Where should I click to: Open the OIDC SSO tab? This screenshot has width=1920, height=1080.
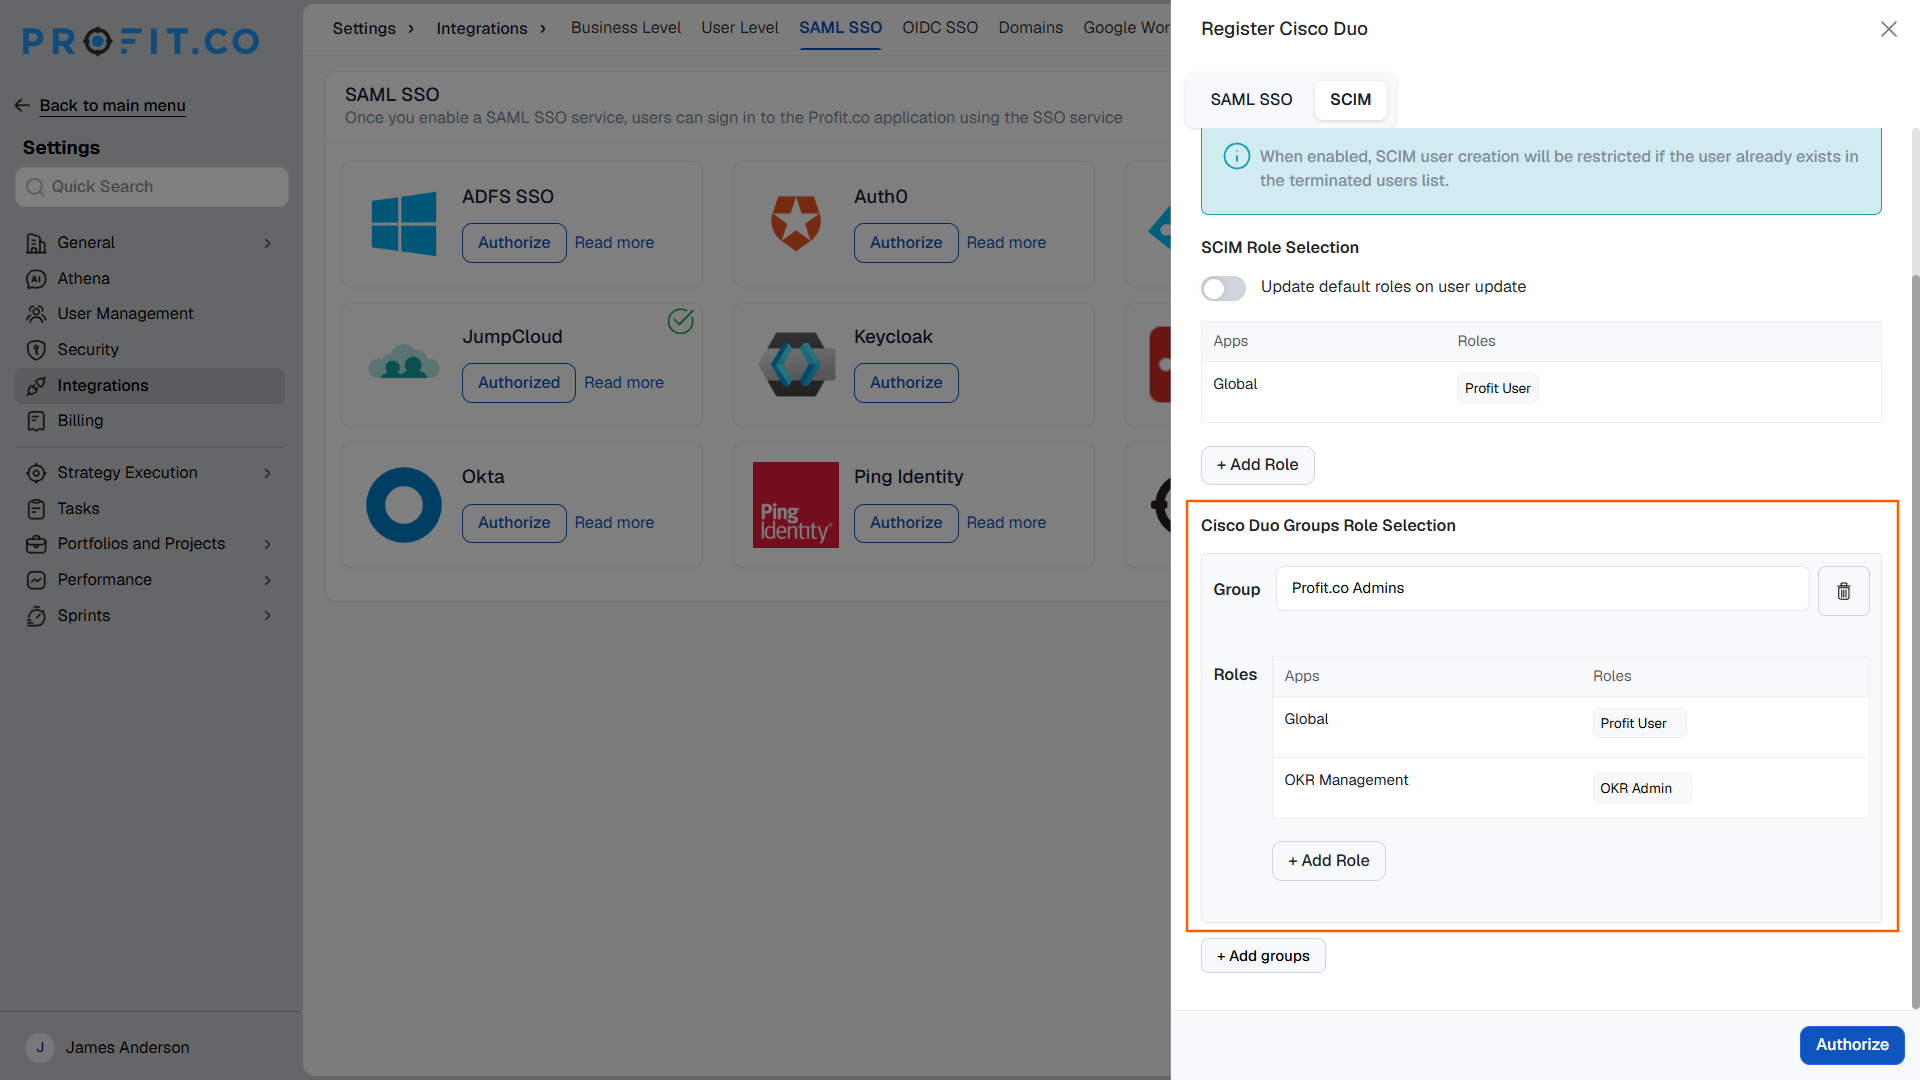click(x=939, y=28)
